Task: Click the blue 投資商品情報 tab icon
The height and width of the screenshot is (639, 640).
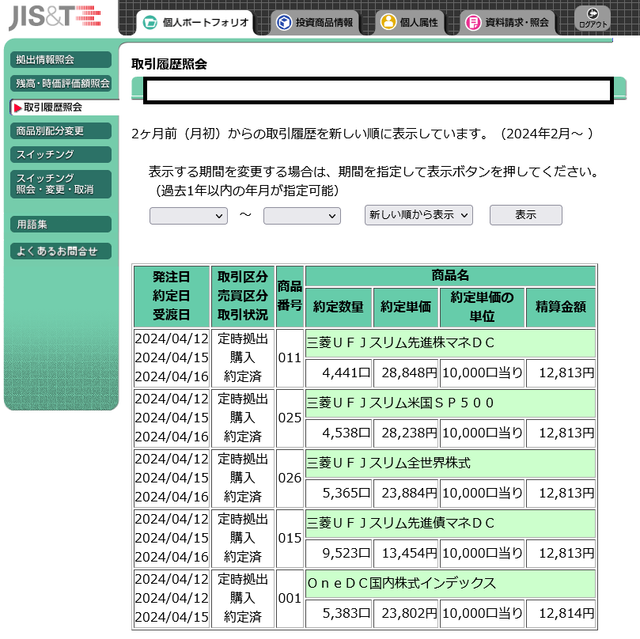Action: click(284, 22)
